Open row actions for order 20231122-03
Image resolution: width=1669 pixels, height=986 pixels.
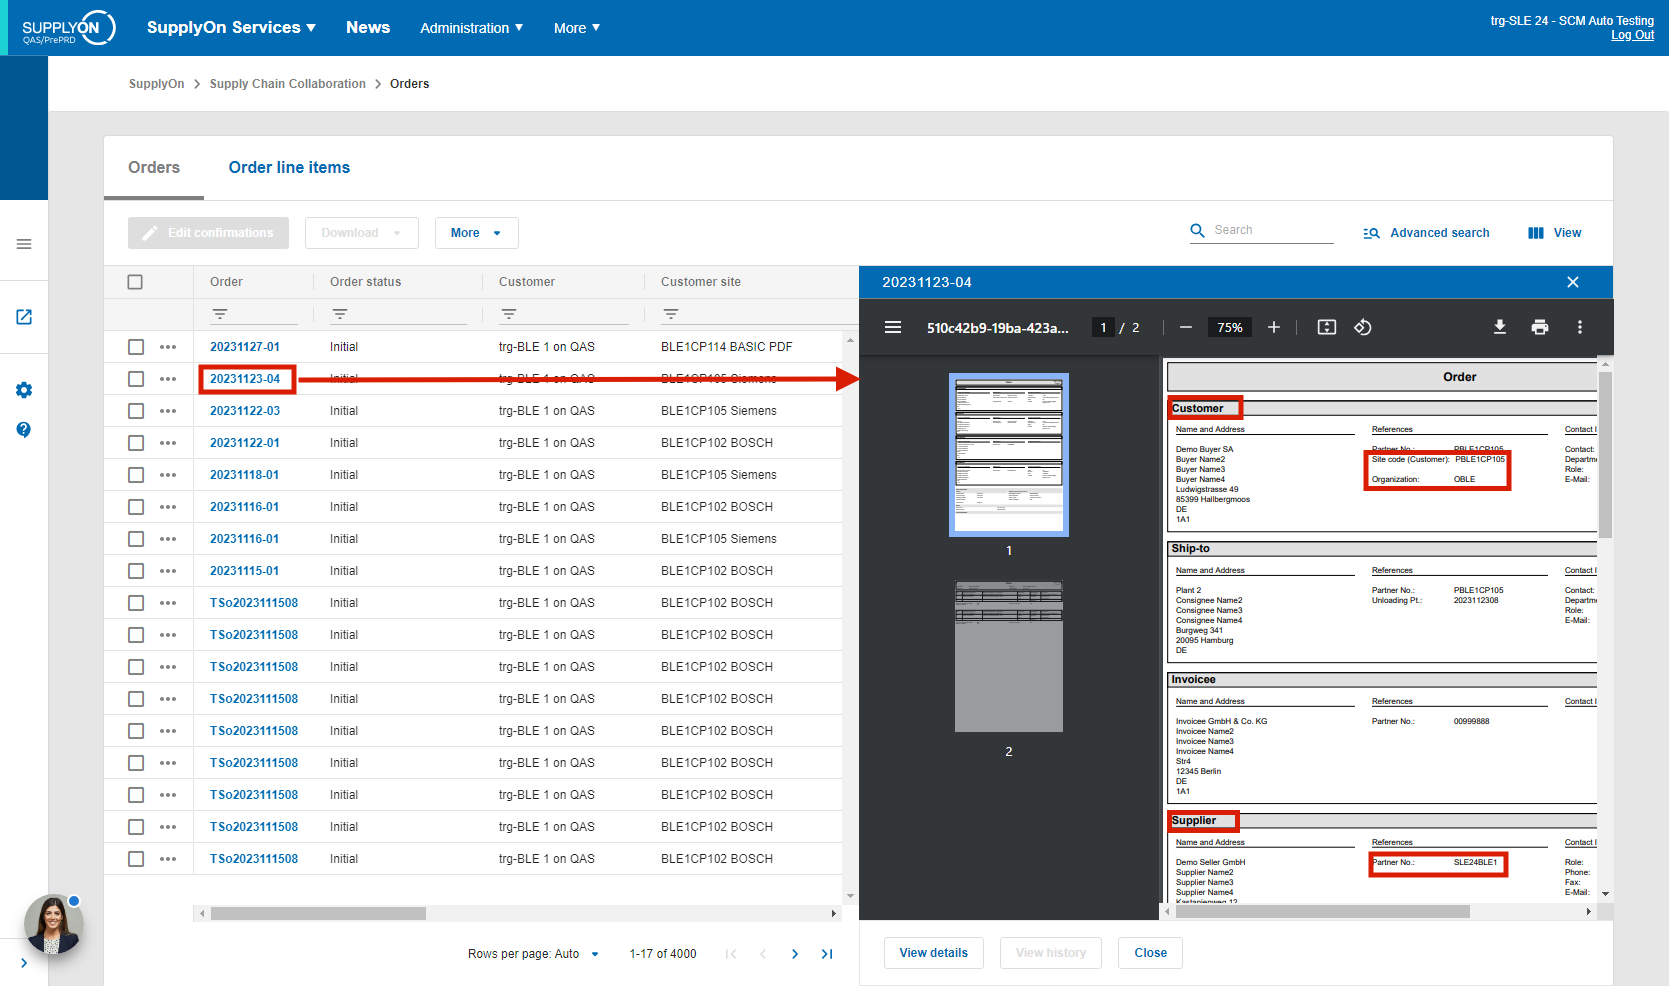coord(168,411)
